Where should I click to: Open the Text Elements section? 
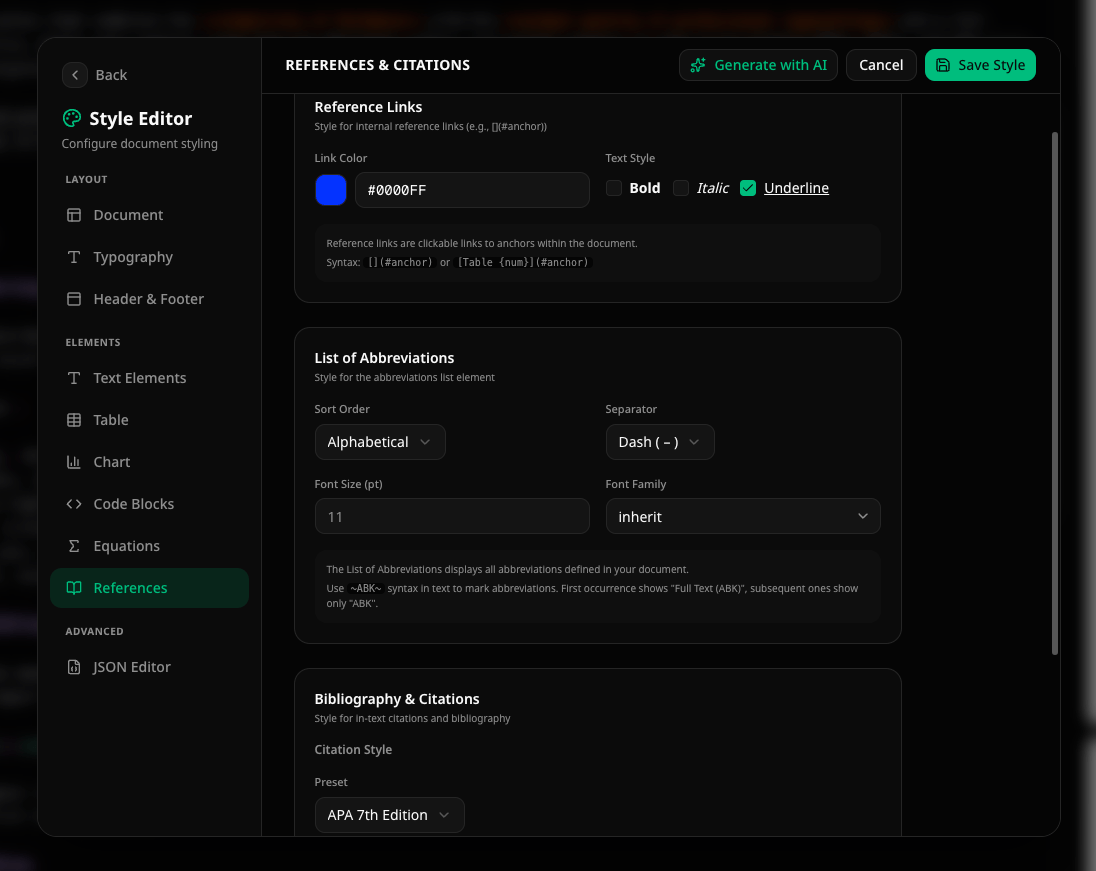[150, 378]
